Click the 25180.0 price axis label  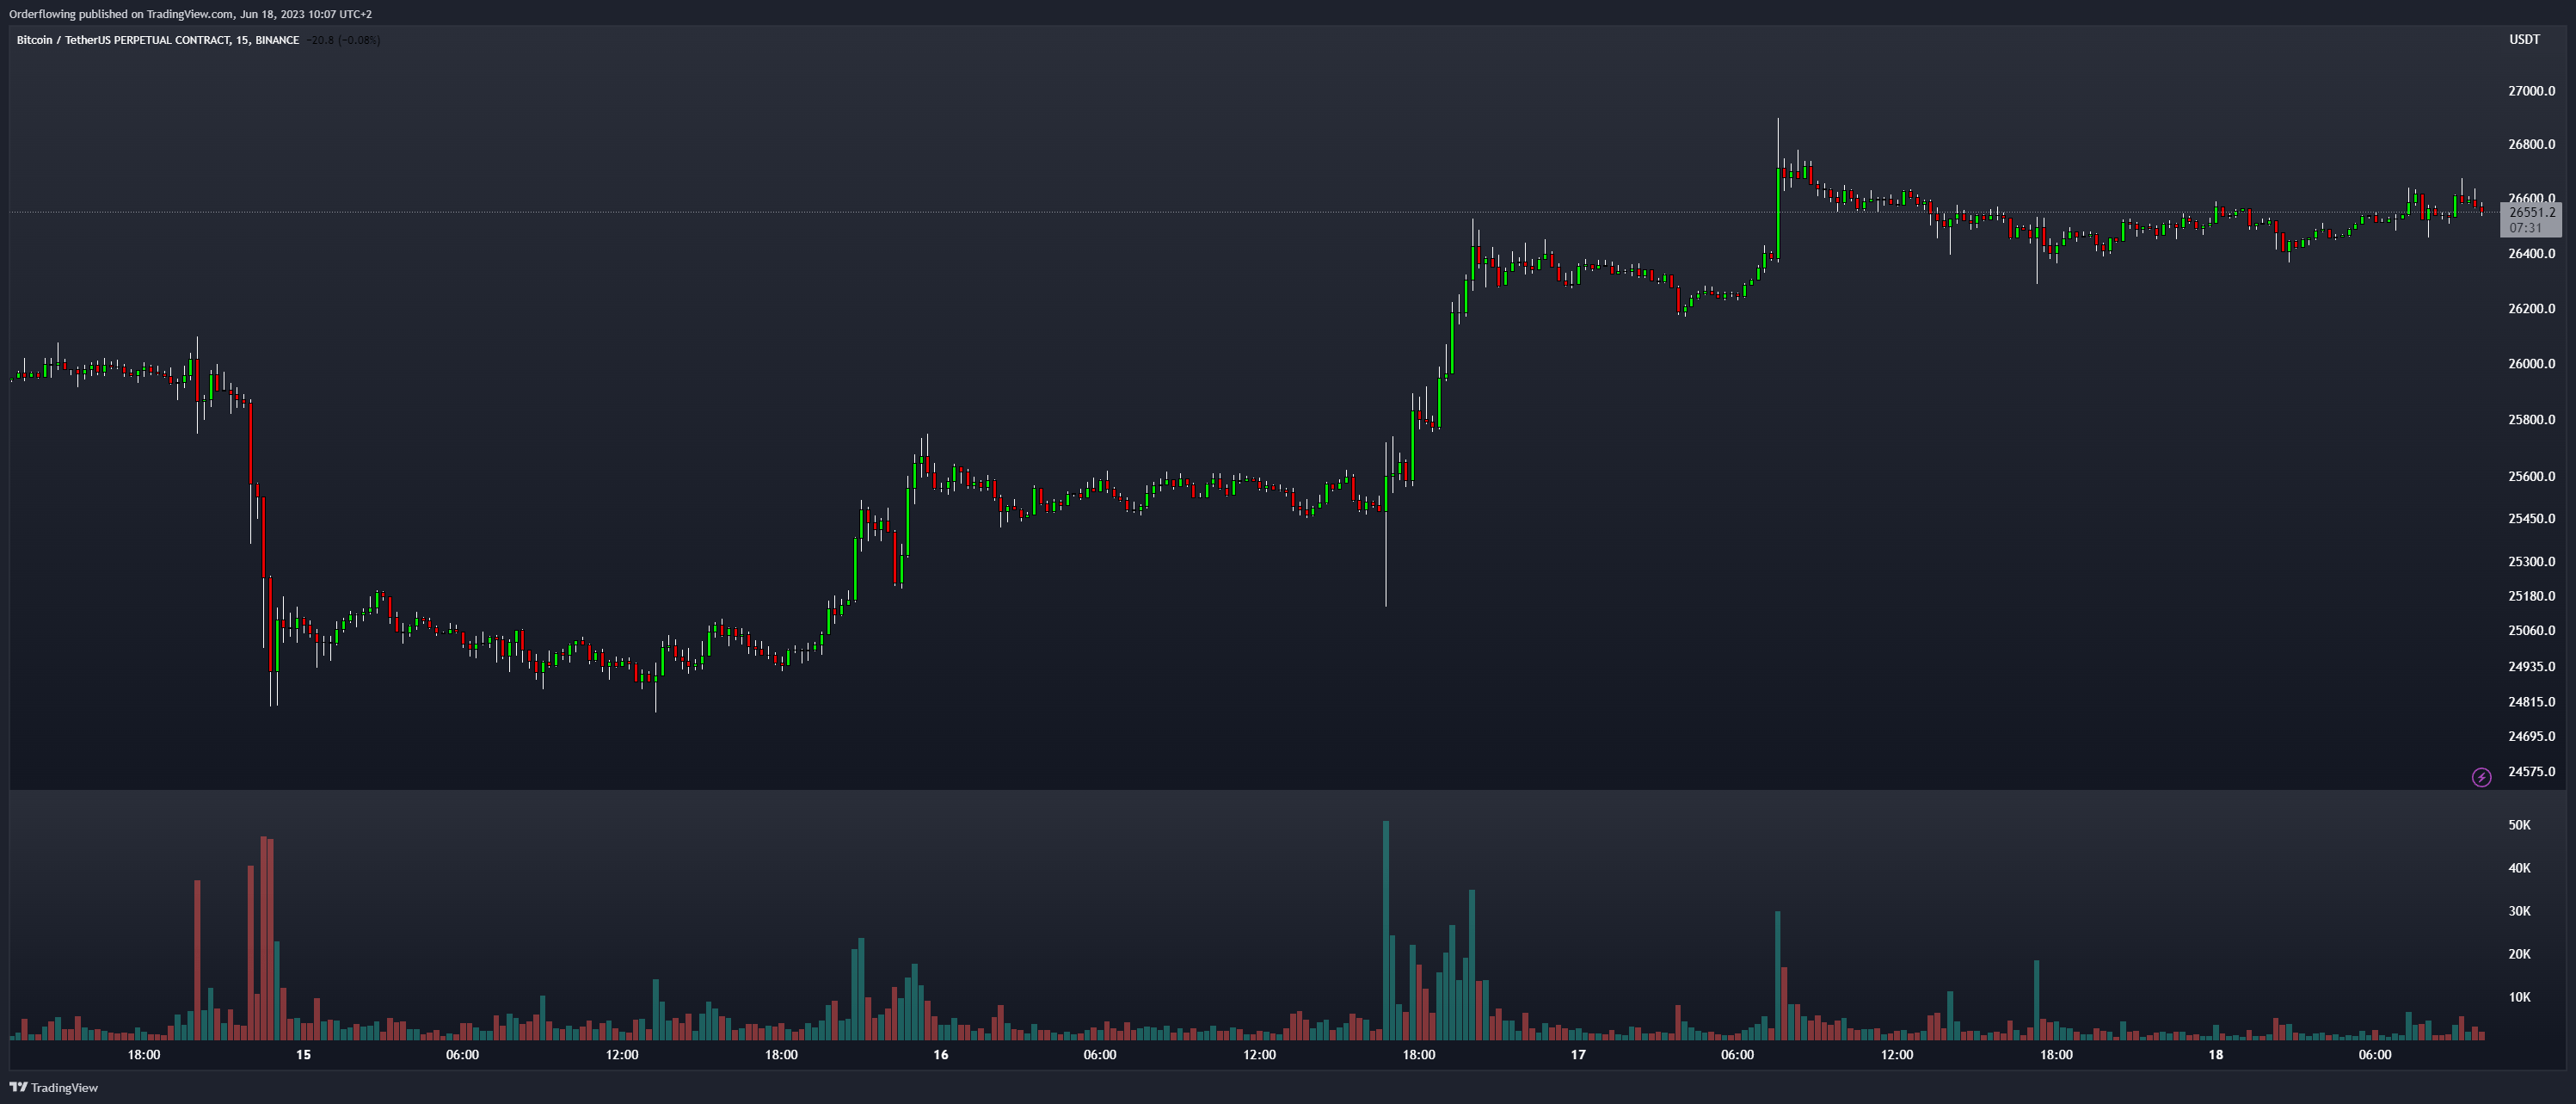click(2531, 596)
